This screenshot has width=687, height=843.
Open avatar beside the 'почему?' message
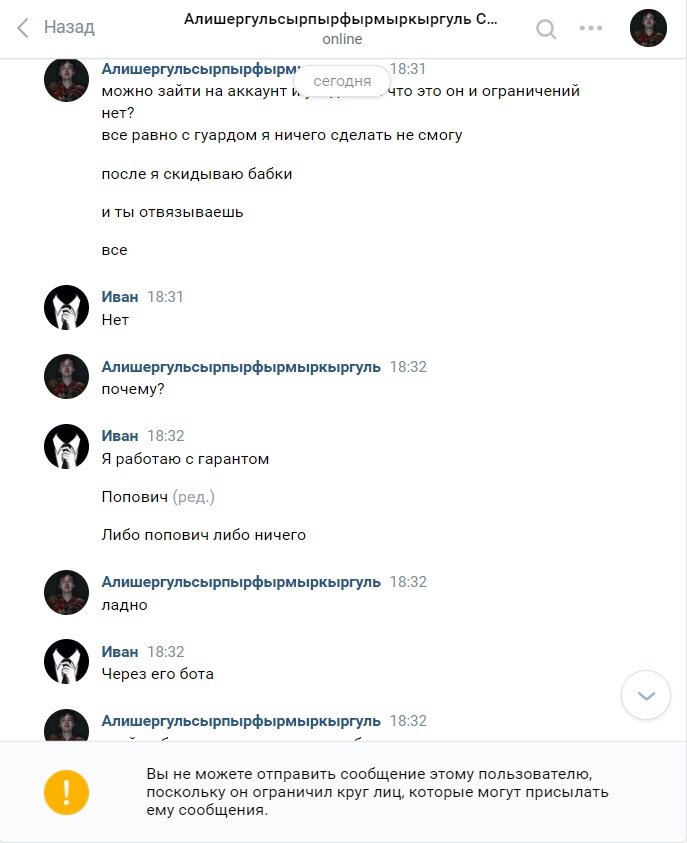pyautogui.click(x=66, y=376)
